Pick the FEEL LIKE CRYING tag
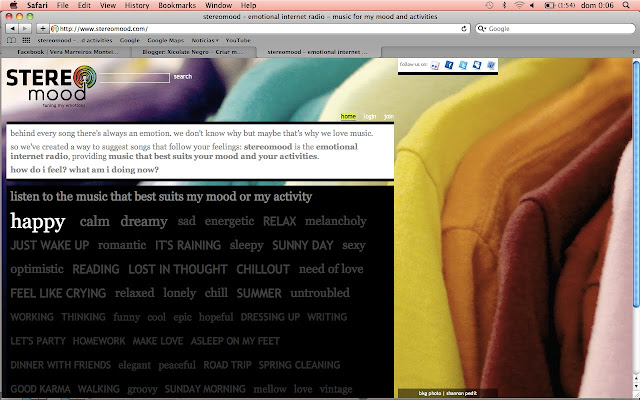 pyautogui.click(x=58, y=293)
